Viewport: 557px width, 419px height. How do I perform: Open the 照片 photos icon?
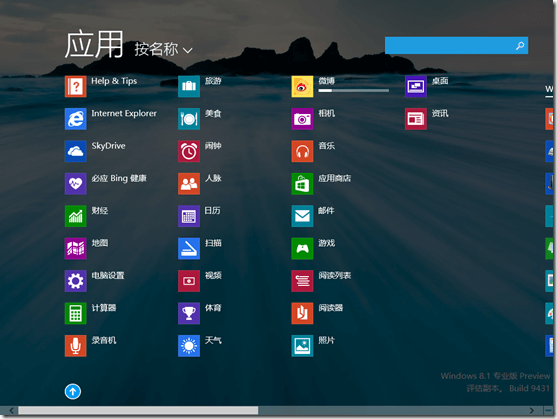click(302, 346)
